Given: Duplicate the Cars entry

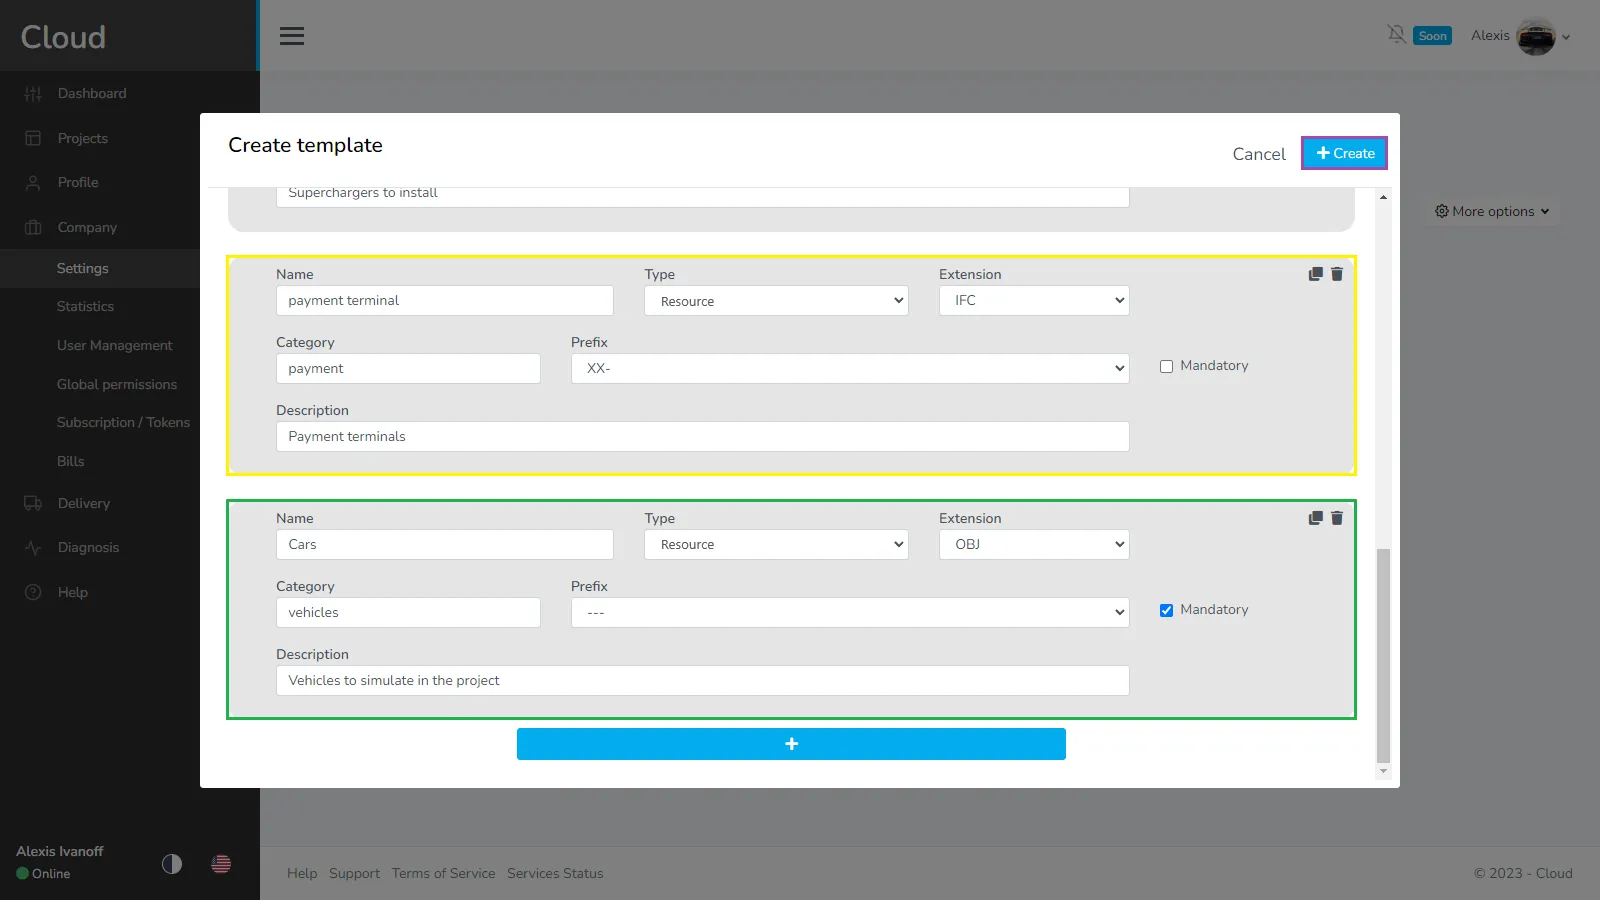Looking at the screenshot, I should pyautogui.click(x=1315, y=518).
